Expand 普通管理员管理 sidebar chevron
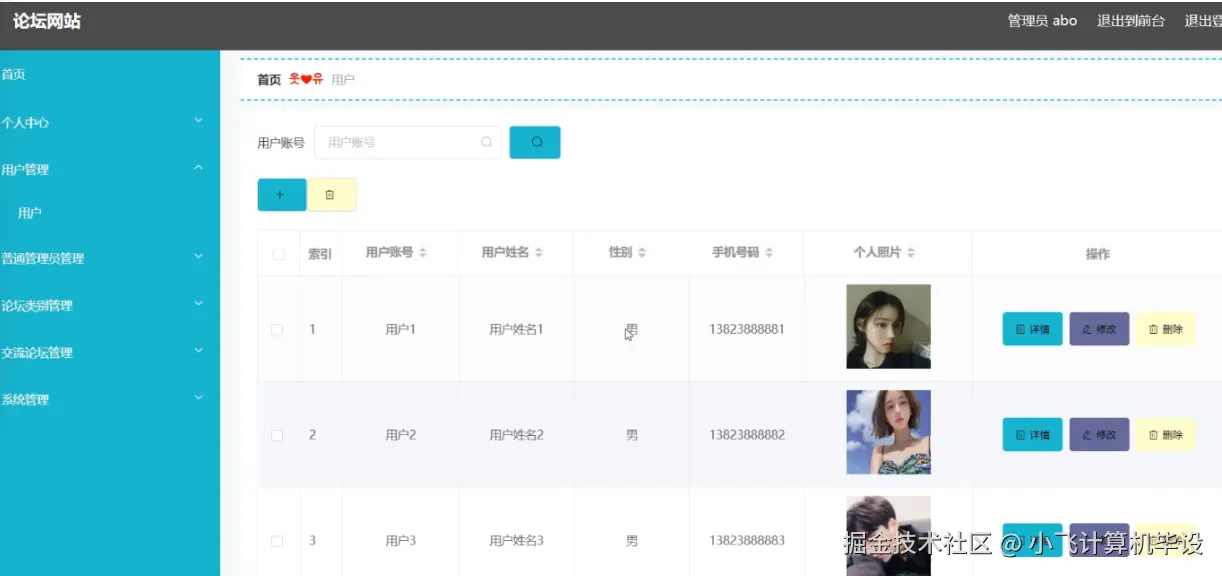This screenshot has height=576, width=1222. click(198, 257)
